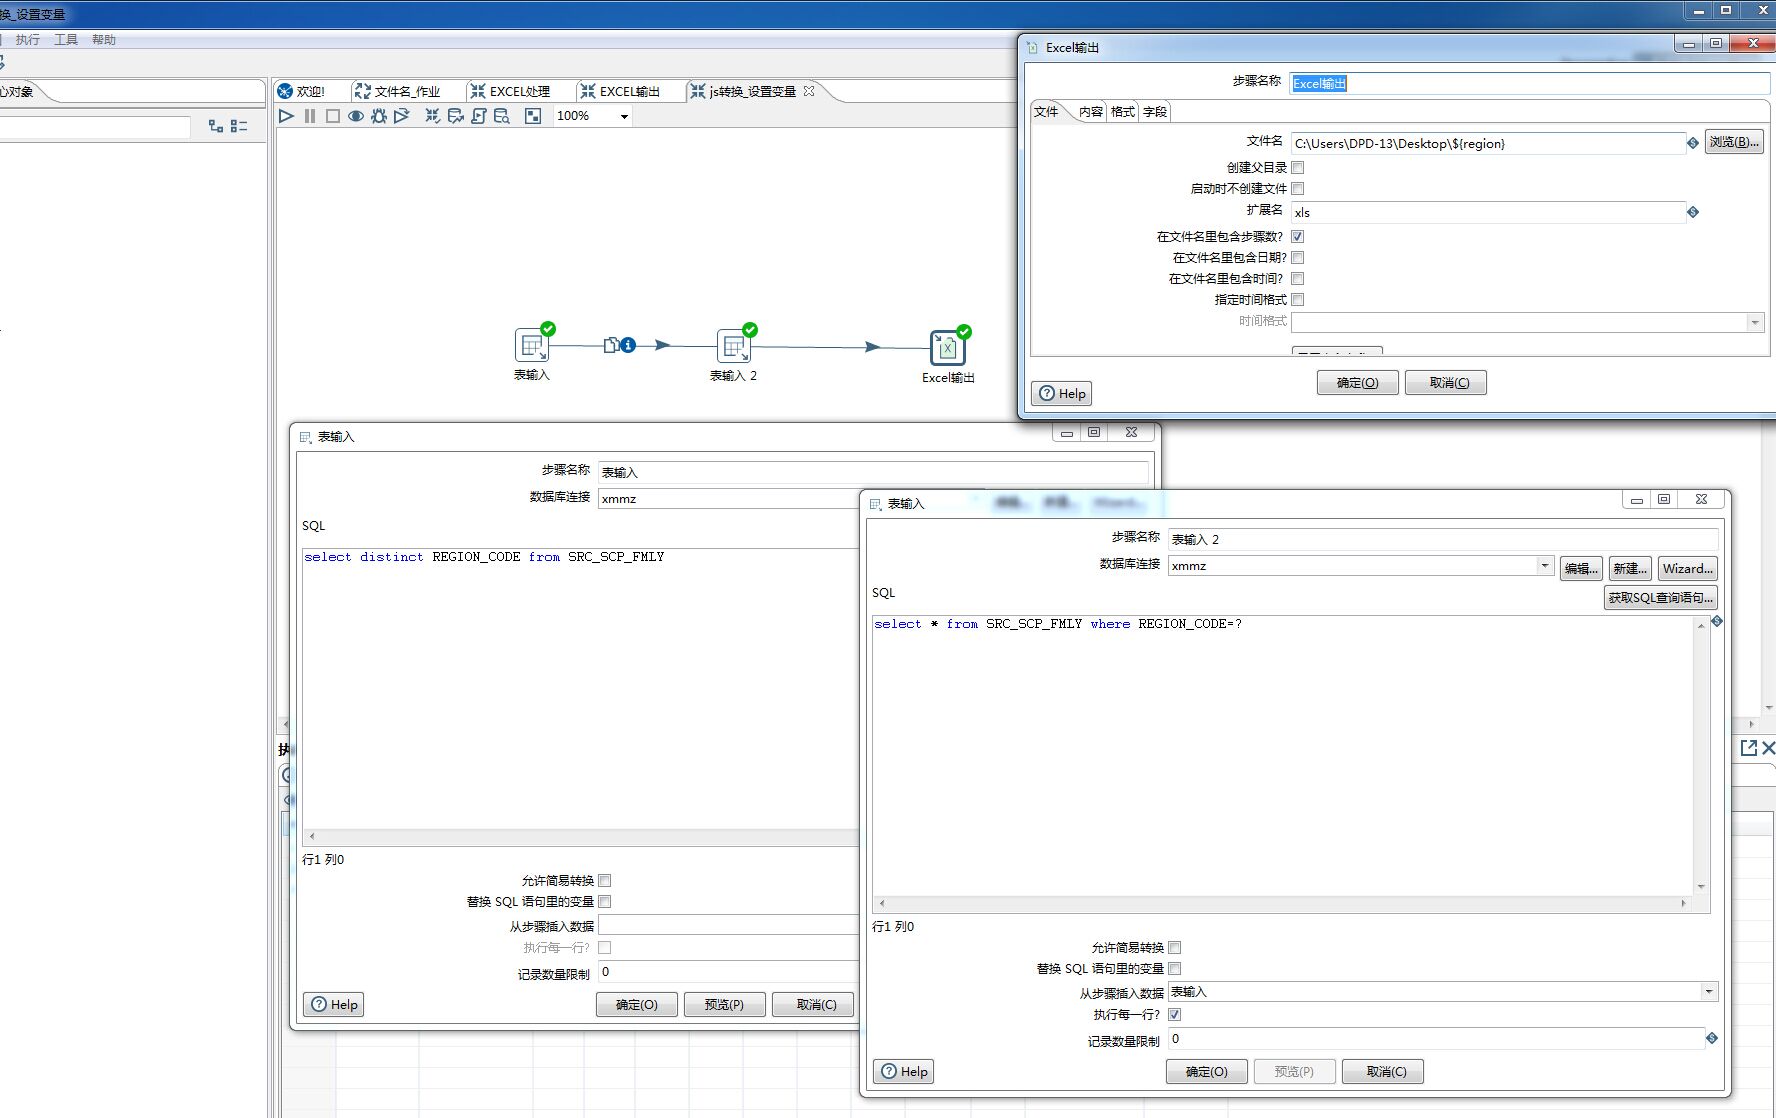Toggle the execution results pane icon

(533, 116)
